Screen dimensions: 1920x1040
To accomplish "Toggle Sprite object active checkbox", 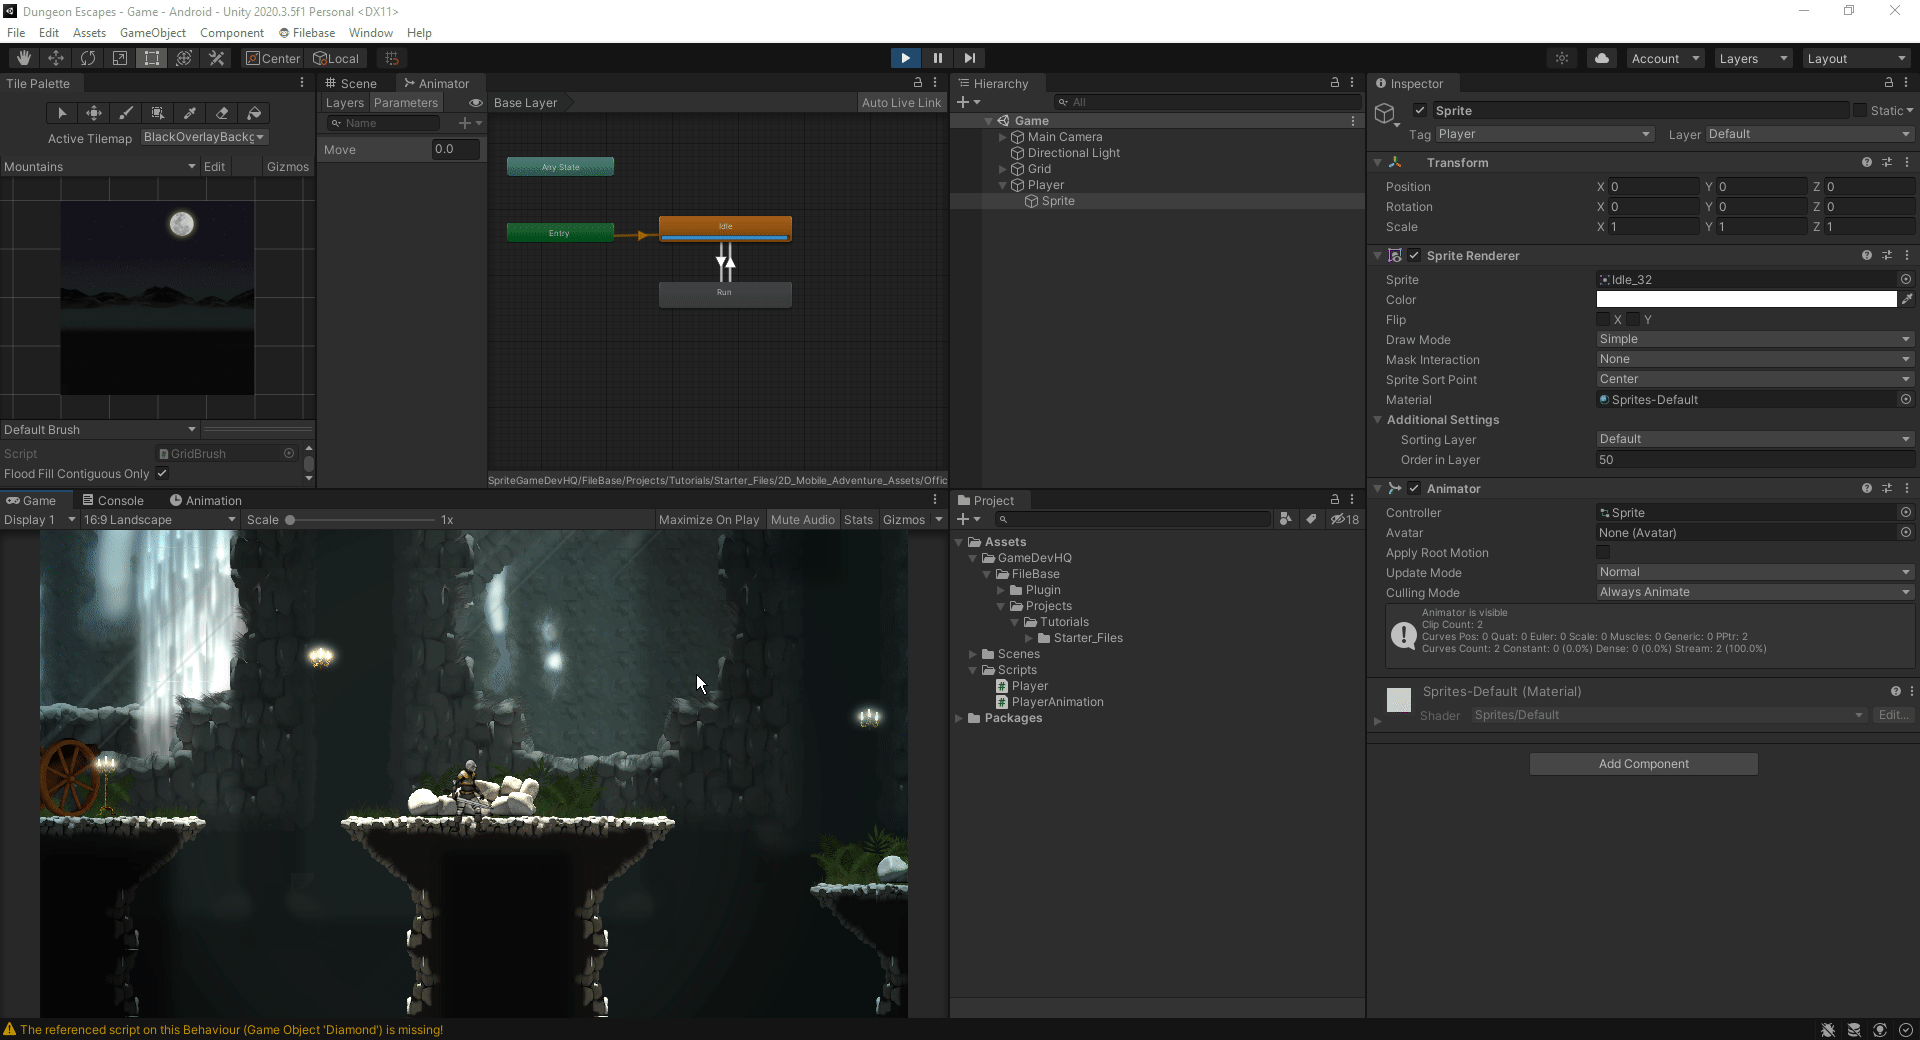I will [1420, 110].
